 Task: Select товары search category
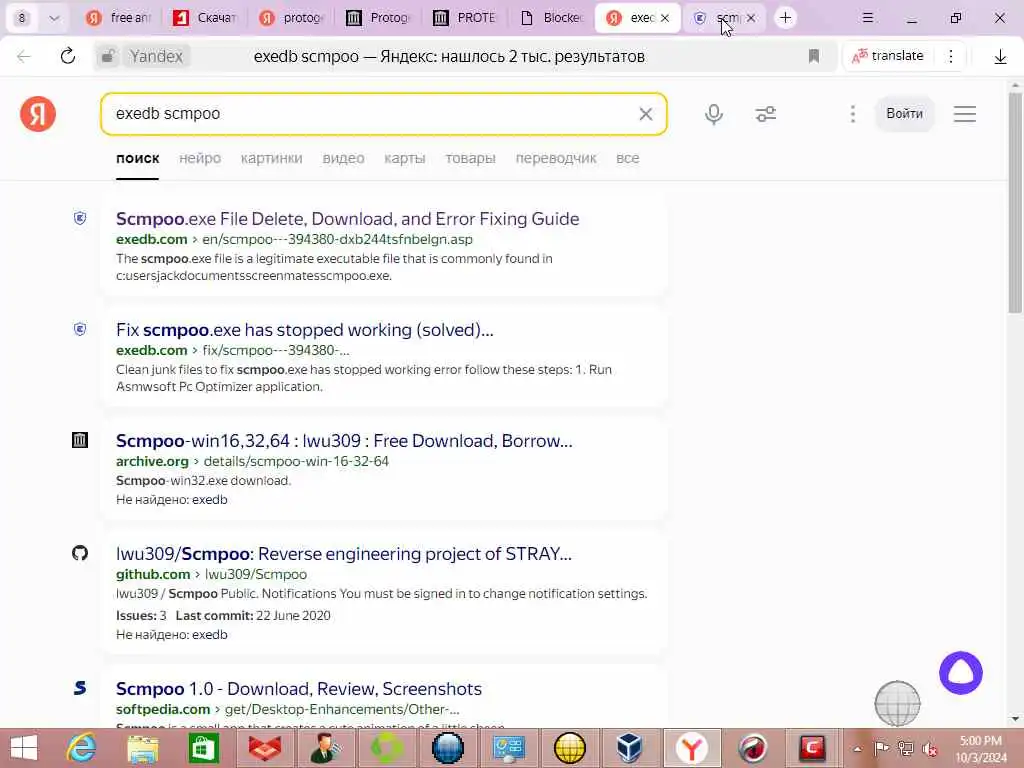[470, 158]
